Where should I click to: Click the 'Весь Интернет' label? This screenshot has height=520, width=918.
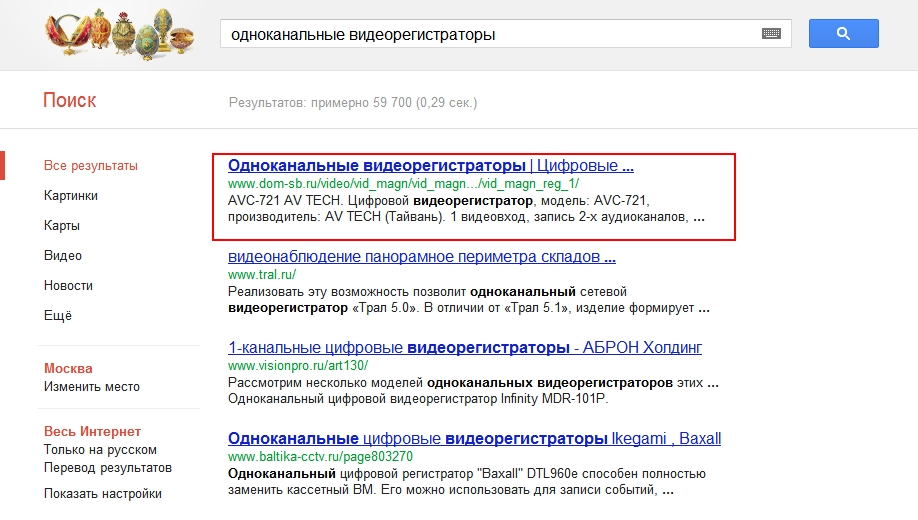93,432
